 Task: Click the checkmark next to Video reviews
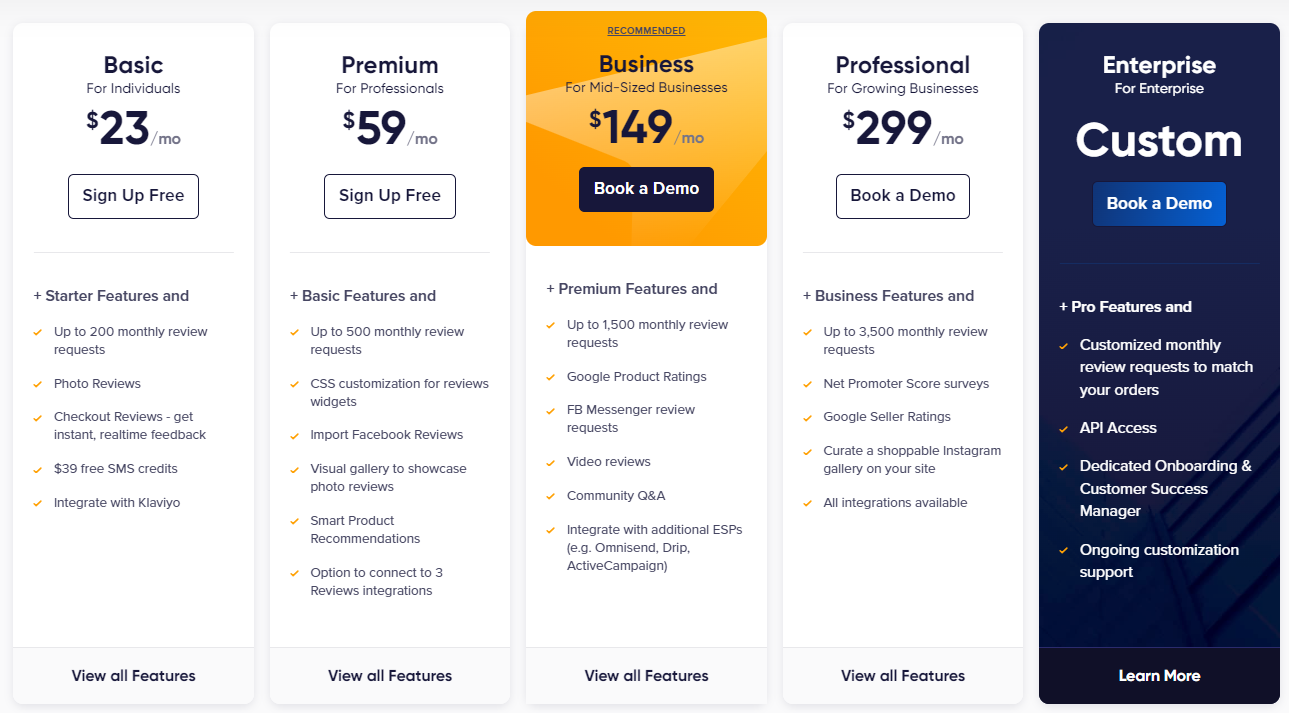point(551,462)
